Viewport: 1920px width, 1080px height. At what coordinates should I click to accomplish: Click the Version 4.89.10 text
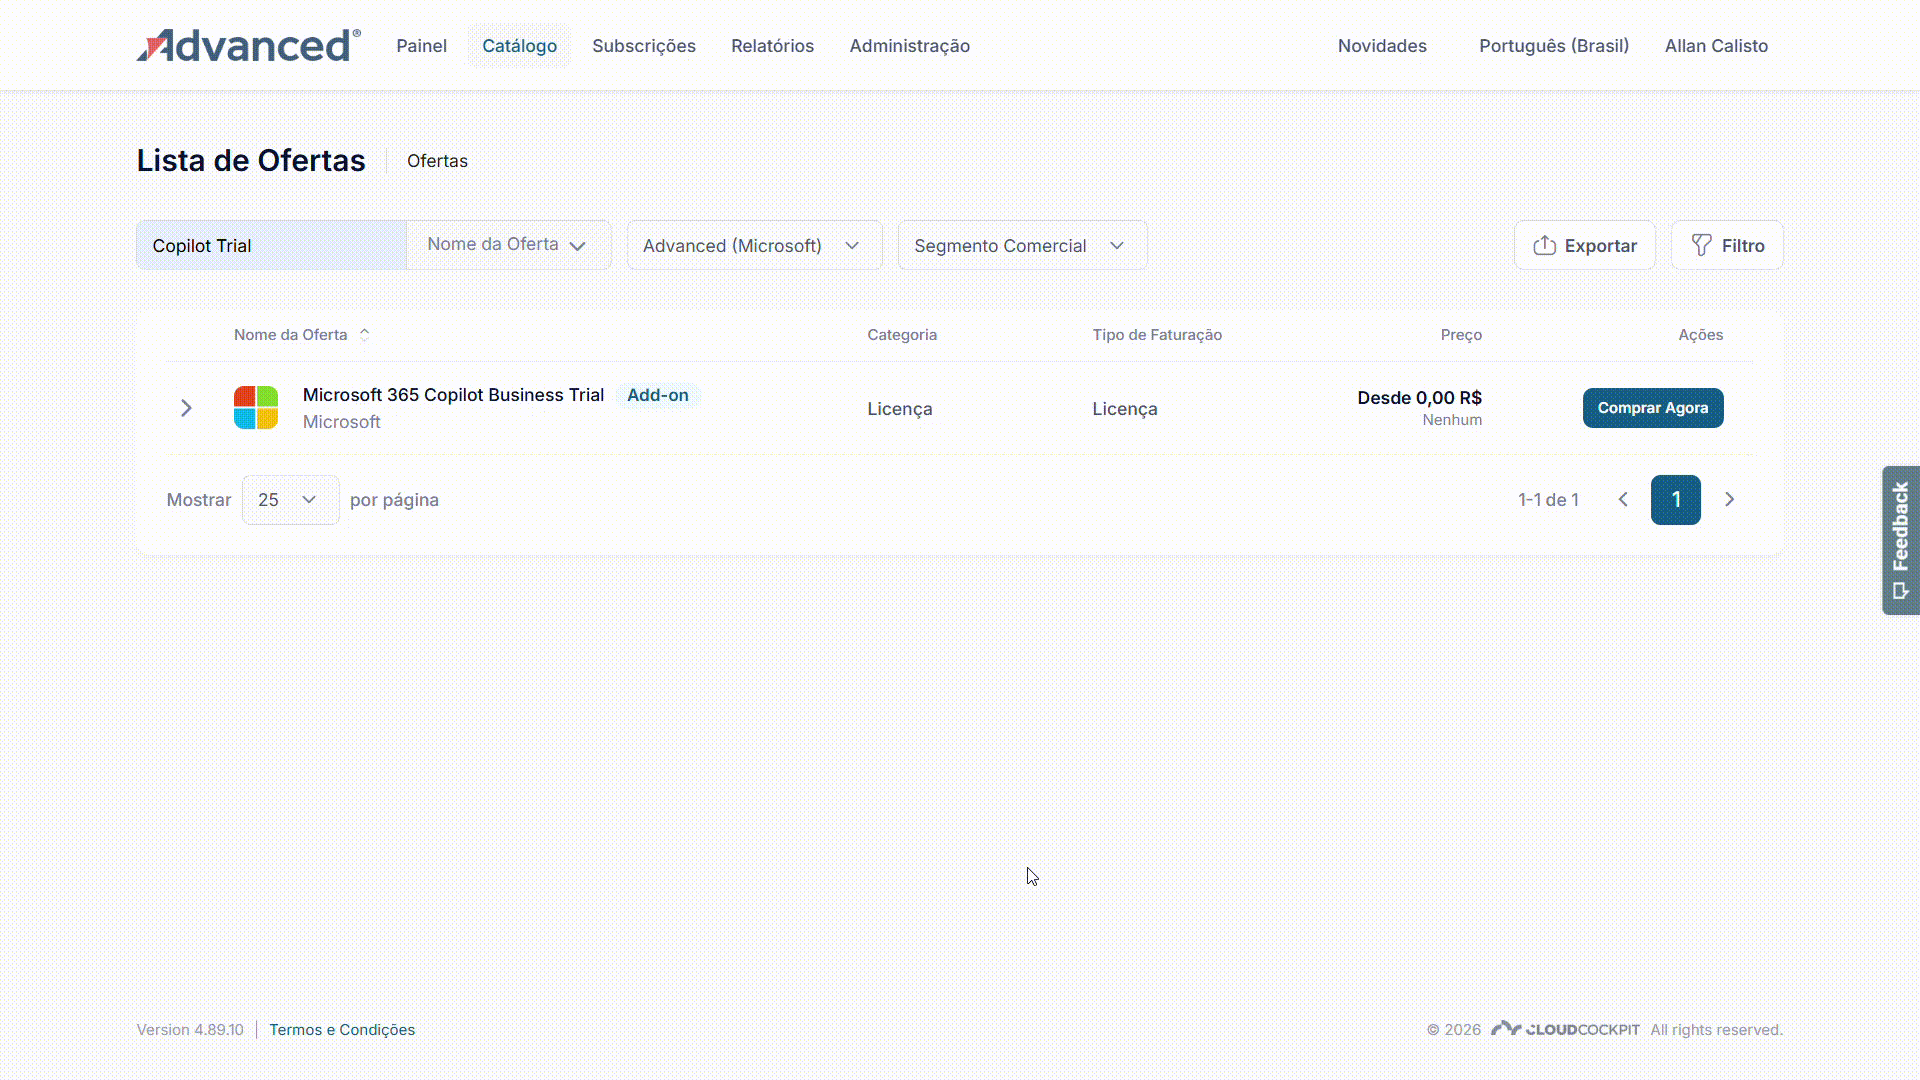[190, 1030]
